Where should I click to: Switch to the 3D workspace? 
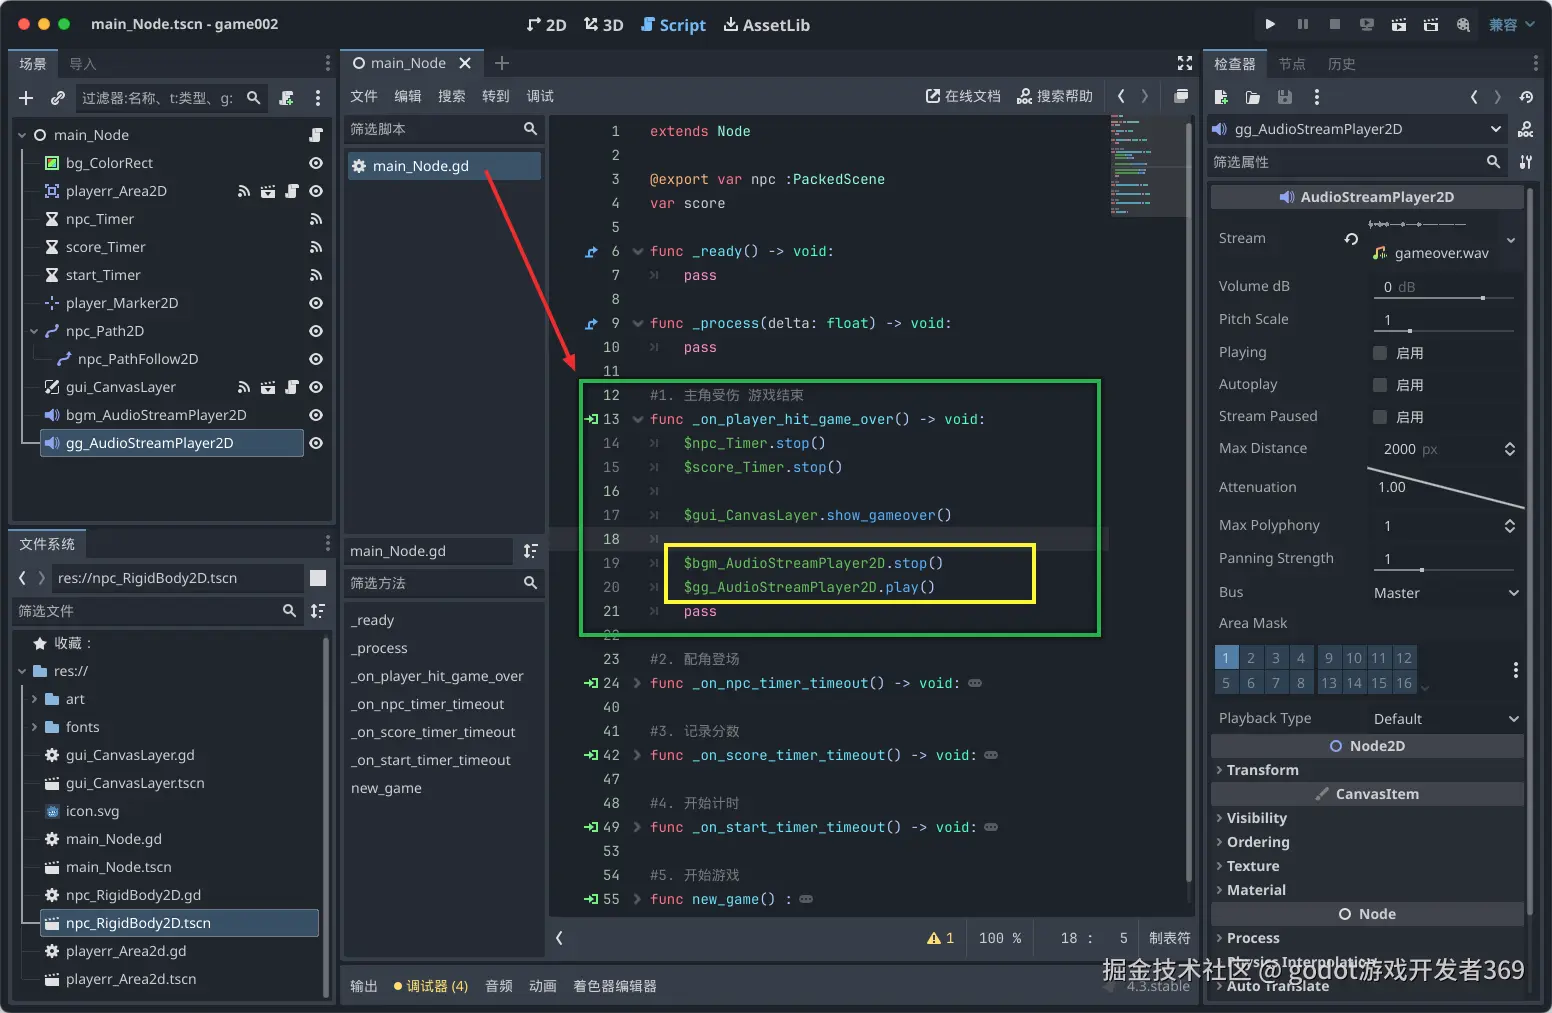coord(604,25)
